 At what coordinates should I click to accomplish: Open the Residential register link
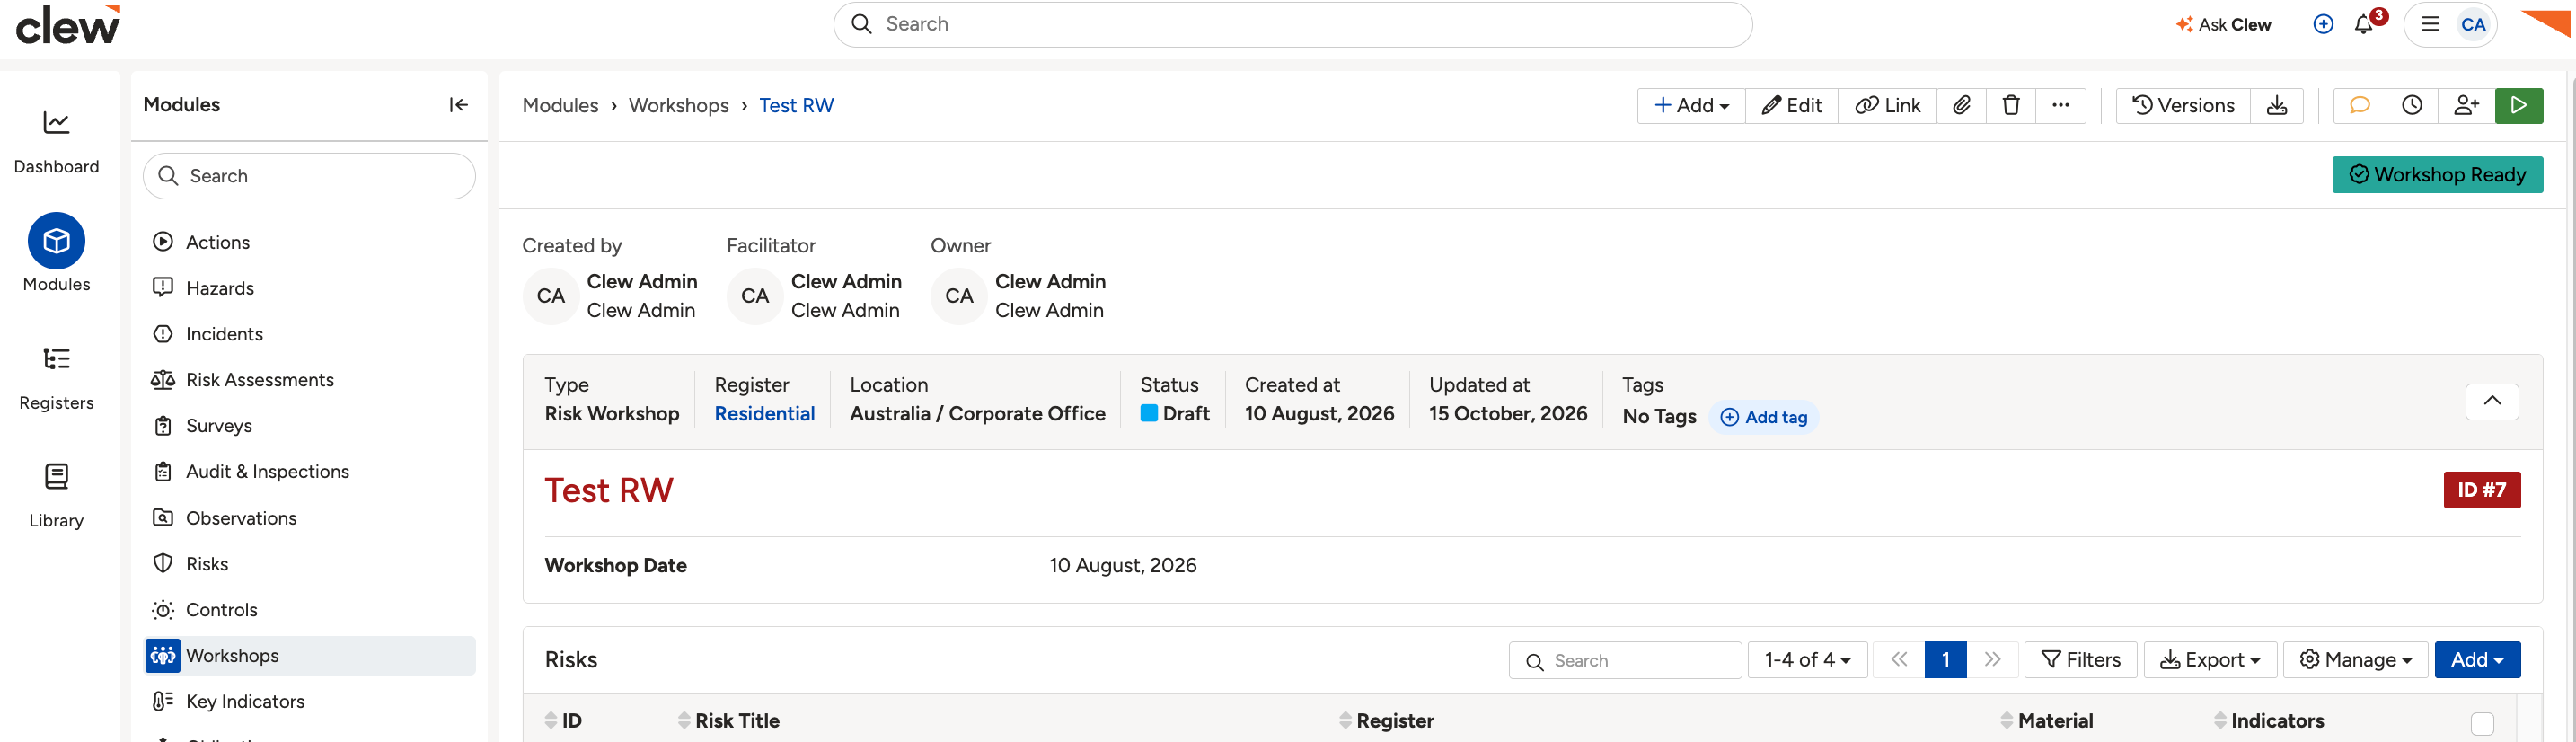(x=764, y=414)
